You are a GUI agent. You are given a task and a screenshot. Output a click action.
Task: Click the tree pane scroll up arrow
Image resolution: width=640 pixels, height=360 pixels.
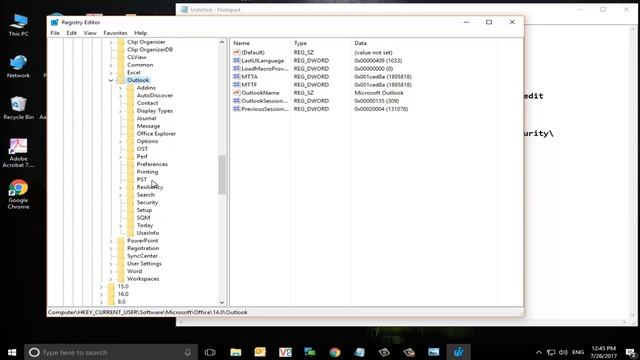click(x=222, y=42)
